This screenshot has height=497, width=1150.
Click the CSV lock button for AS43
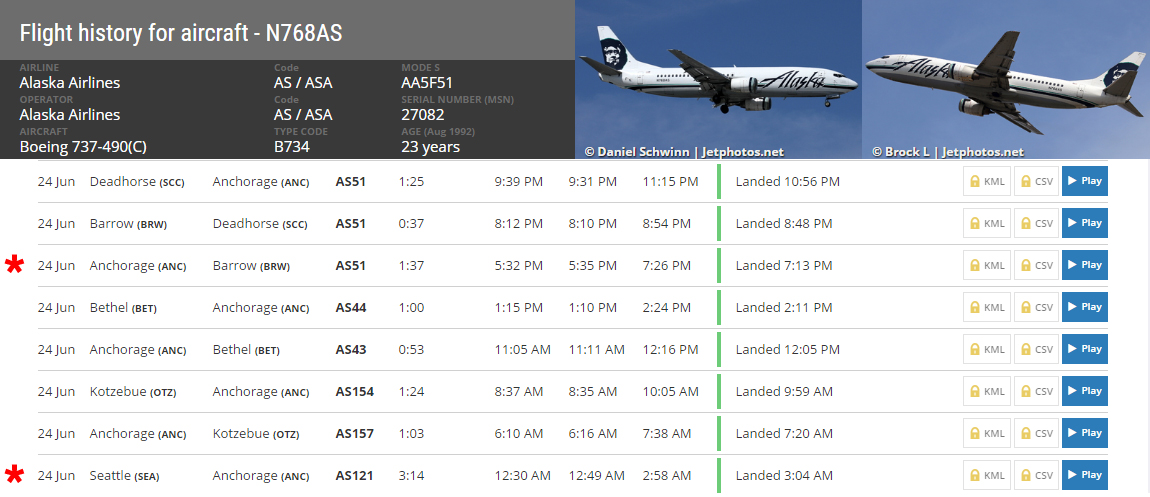tap(1036, 349)
